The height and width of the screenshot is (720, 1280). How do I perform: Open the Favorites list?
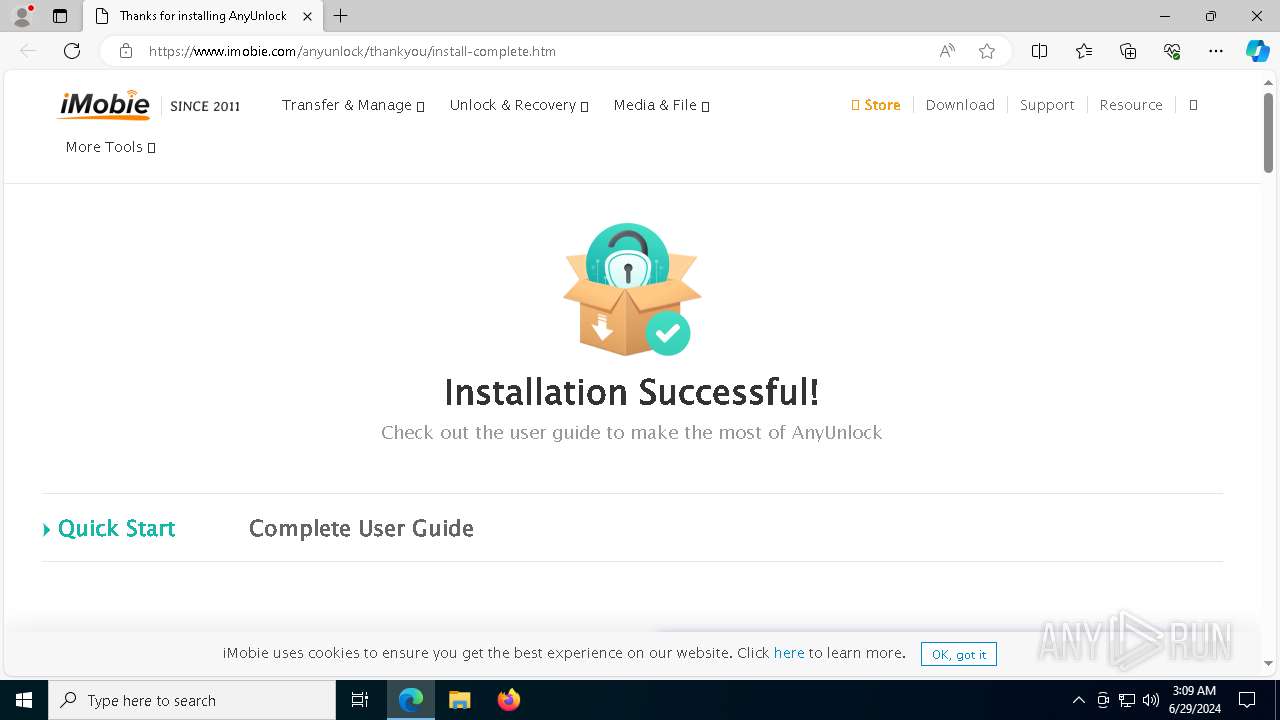[1084, 51]
